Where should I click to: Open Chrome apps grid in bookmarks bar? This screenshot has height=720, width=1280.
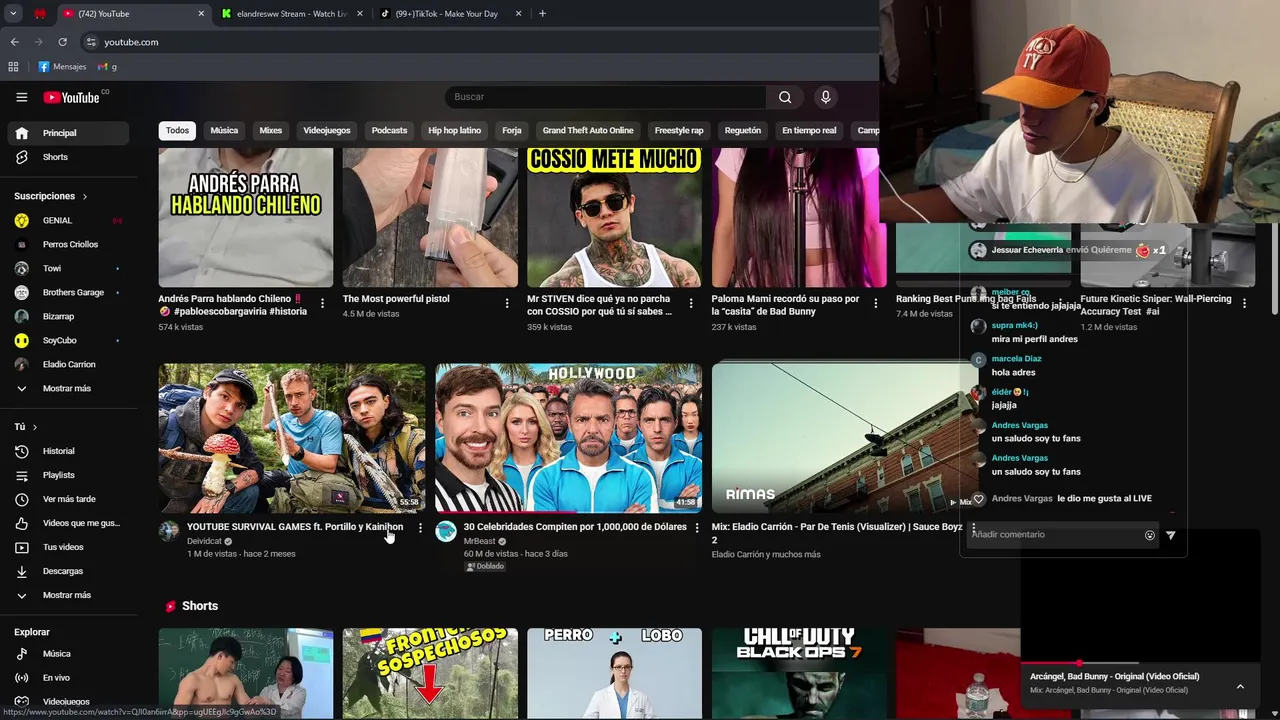(x=13, y=67)
